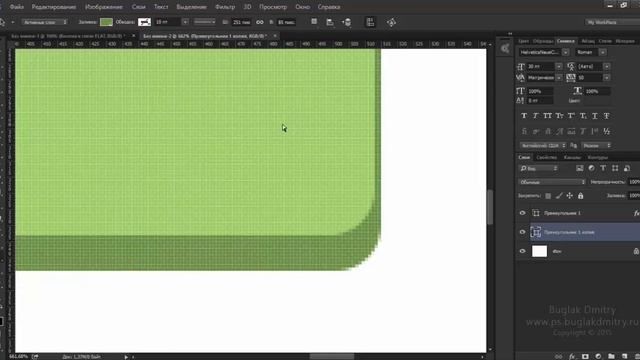The width and height of the screenshot is (640, 360).
Task: Filter layers by pixel layers icon
Action: coord(580,168)
